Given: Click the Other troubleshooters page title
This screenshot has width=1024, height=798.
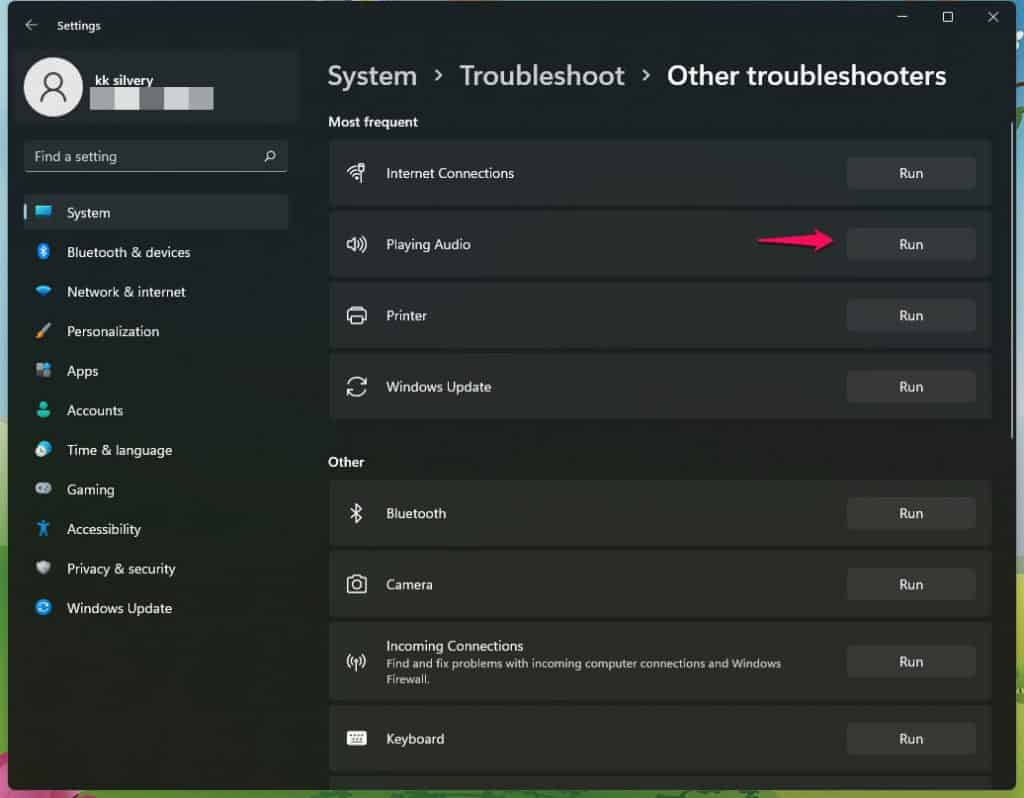Looking at the screenshot, I should click(x=807, y=76).
